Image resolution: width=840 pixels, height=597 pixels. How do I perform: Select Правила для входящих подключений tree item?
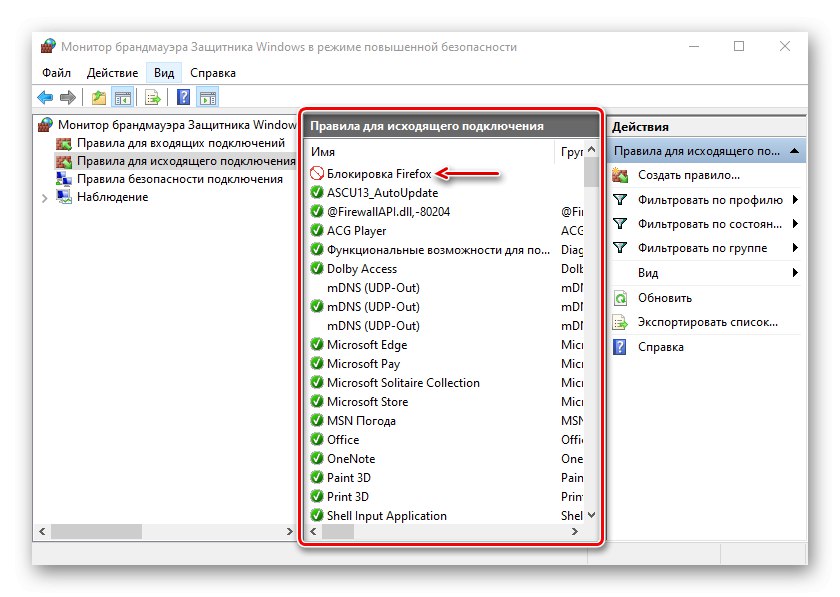click(181, 143)
